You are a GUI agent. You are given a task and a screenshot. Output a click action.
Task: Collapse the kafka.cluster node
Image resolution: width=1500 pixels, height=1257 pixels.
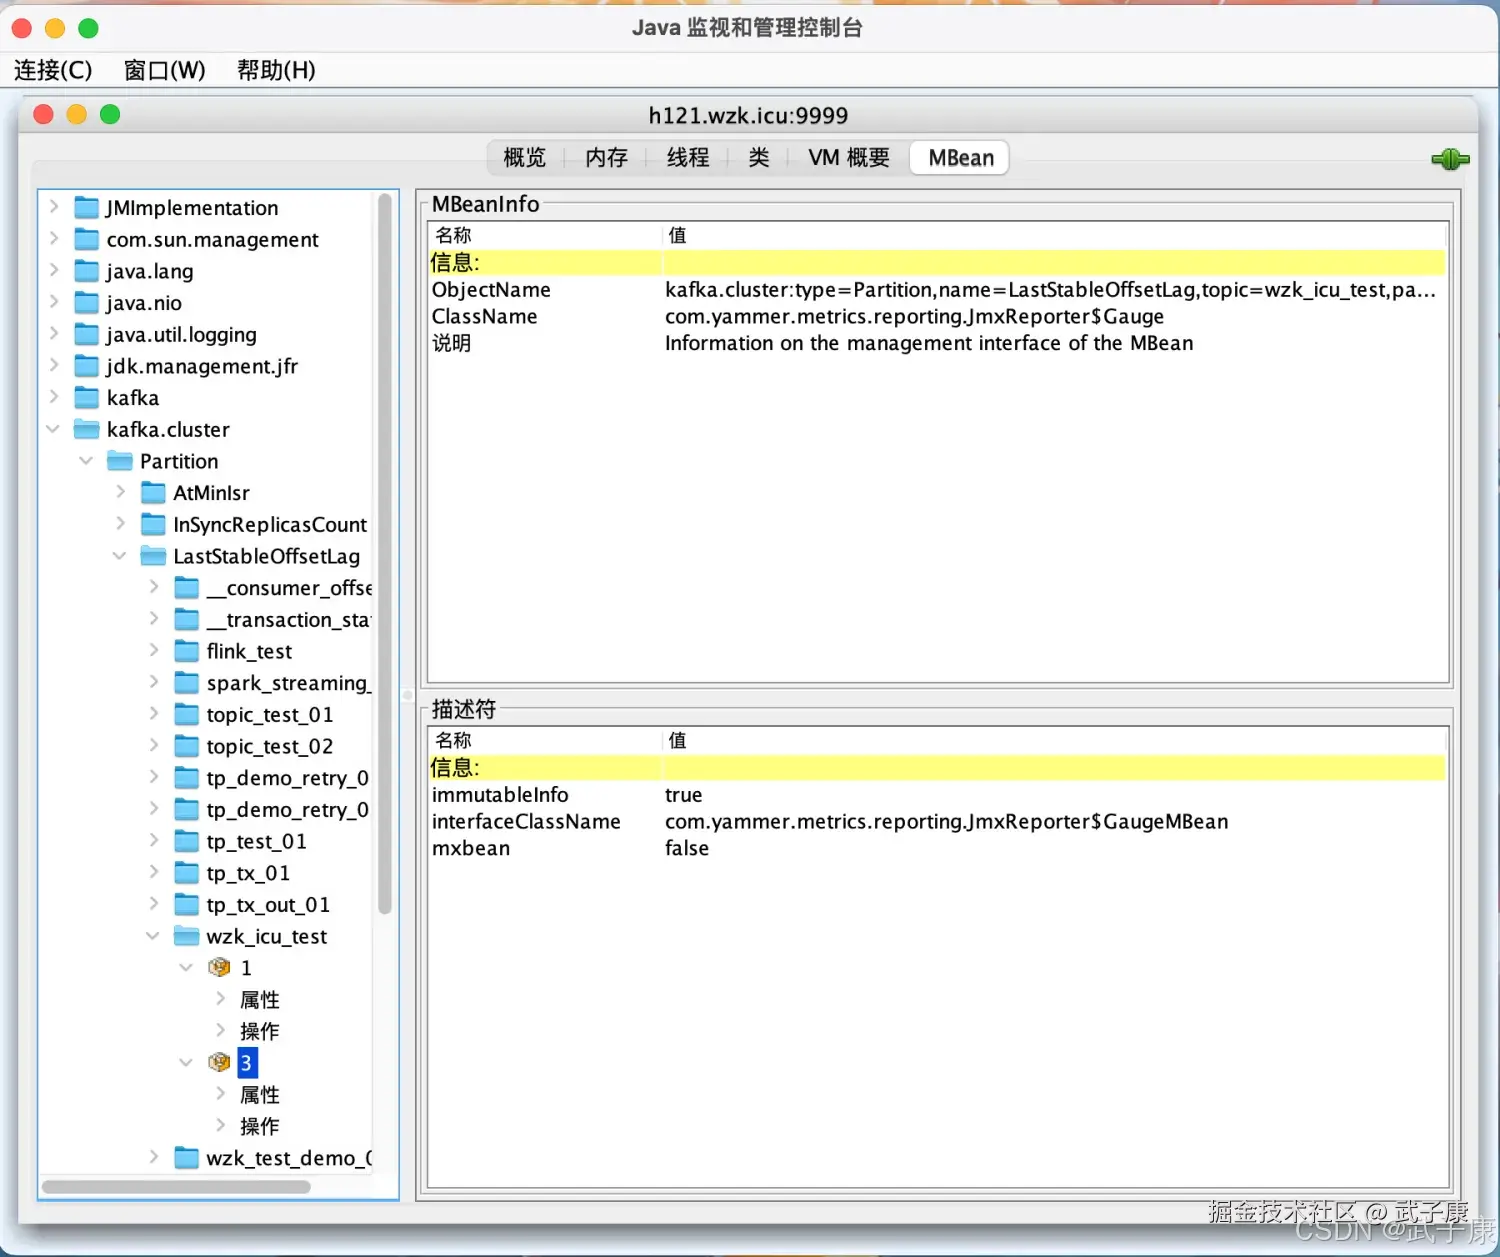coord(54,429)
